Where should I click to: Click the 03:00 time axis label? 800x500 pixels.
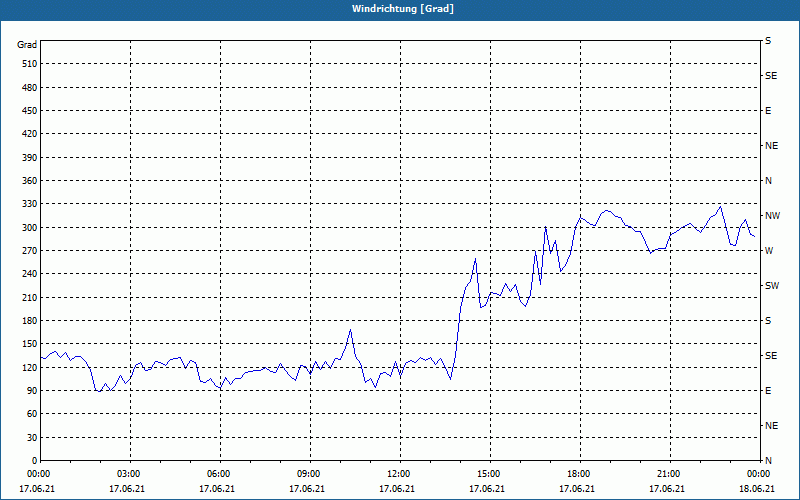129,474
